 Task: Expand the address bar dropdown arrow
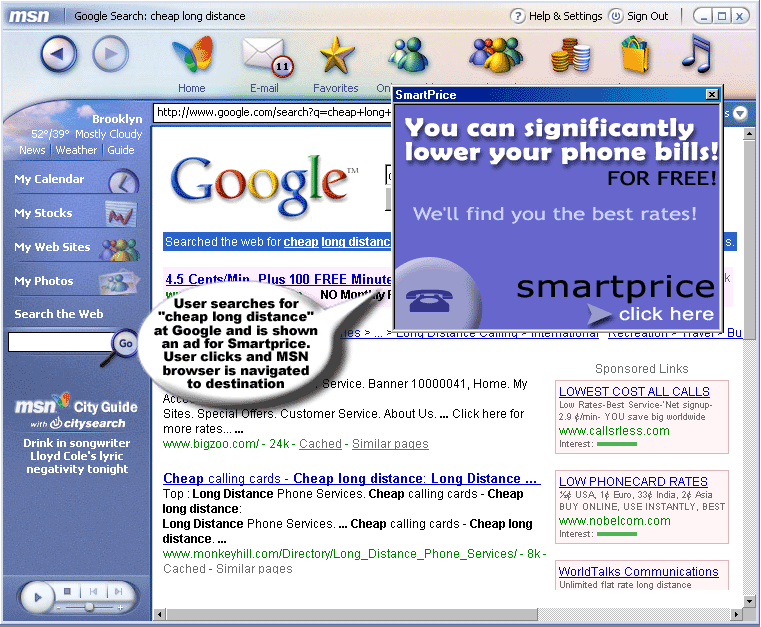coord(740,113)
